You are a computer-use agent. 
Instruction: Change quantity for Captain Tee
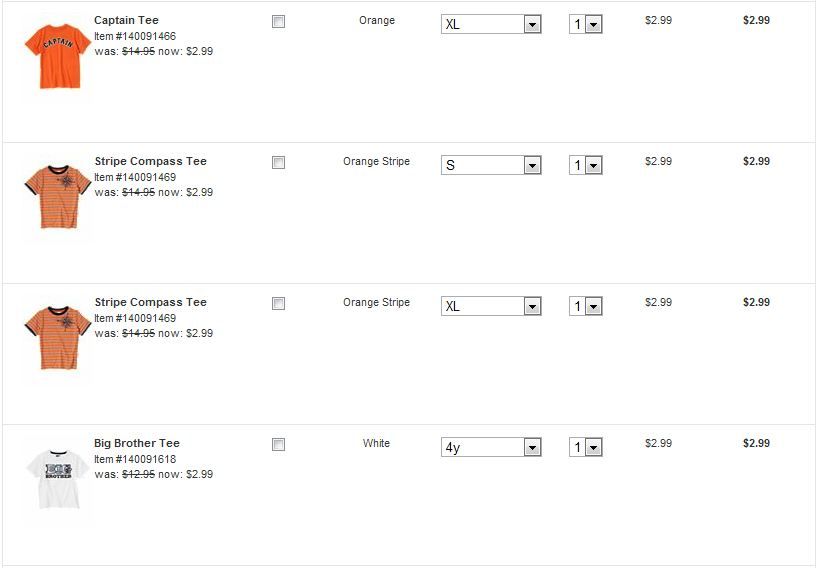pyautogui.click(x=585, y=24)
